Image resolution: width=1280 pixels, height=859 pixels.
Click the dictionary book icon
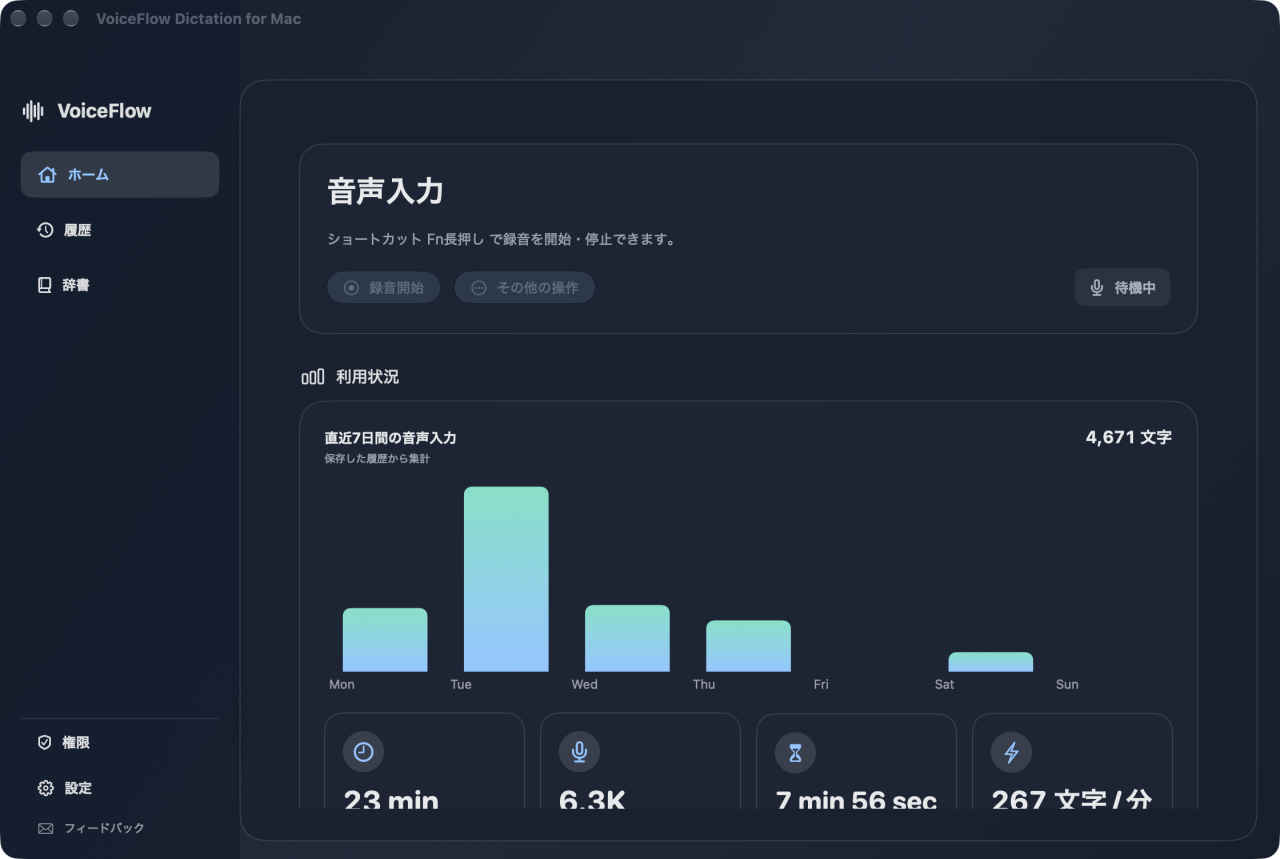click(x=45, y=285)
